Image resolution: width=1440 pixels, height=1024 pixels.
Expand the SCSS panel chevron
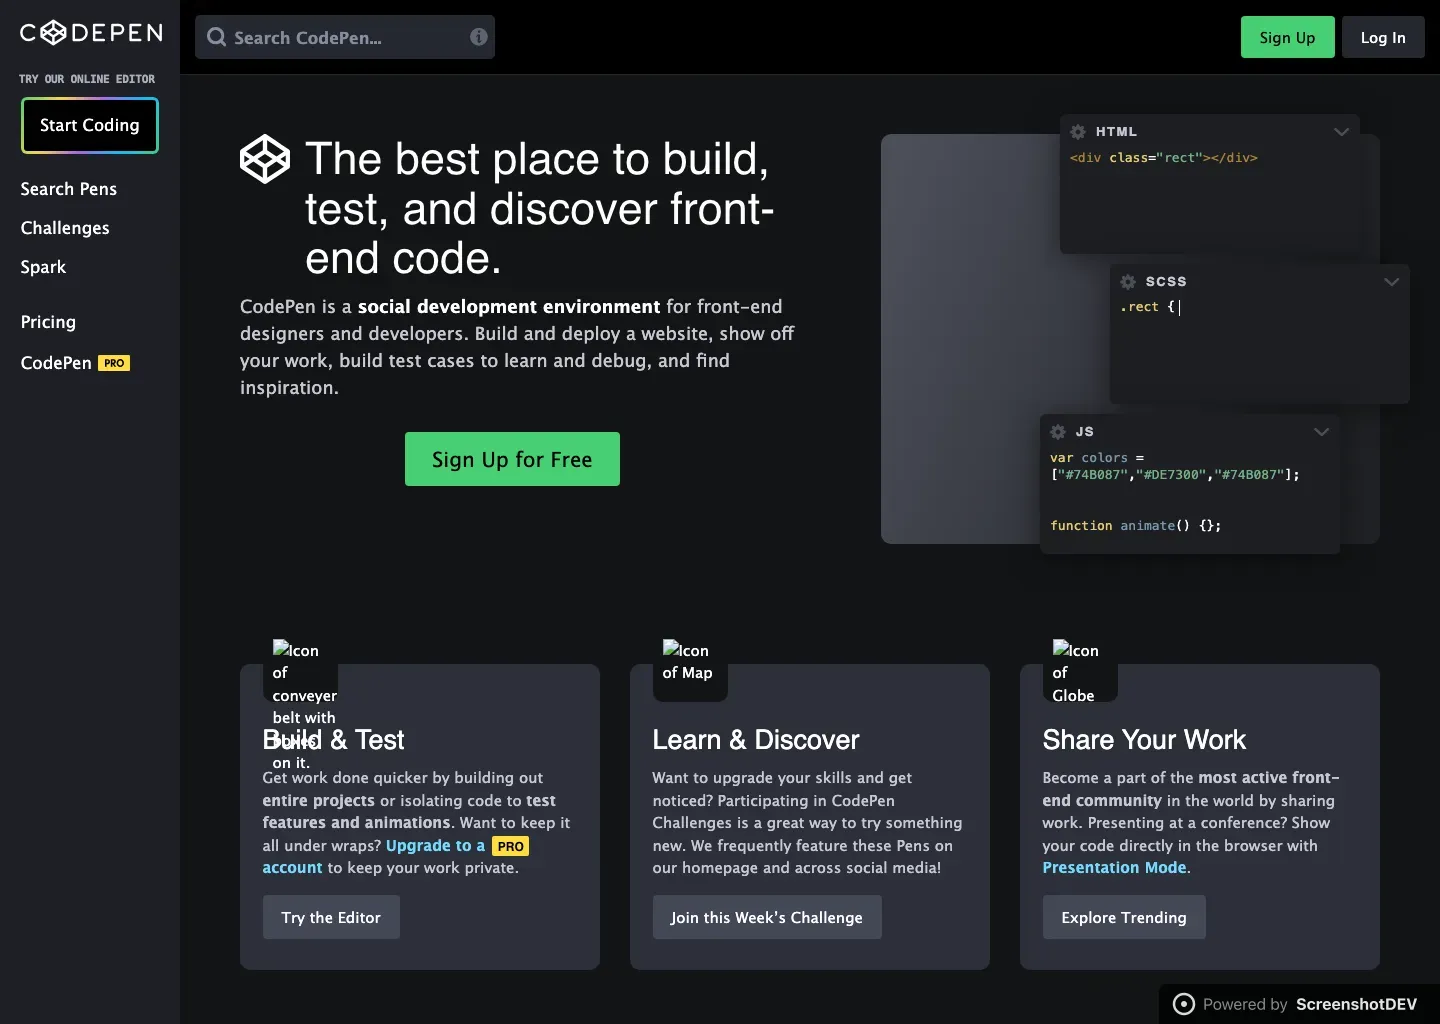[1392, 282]
